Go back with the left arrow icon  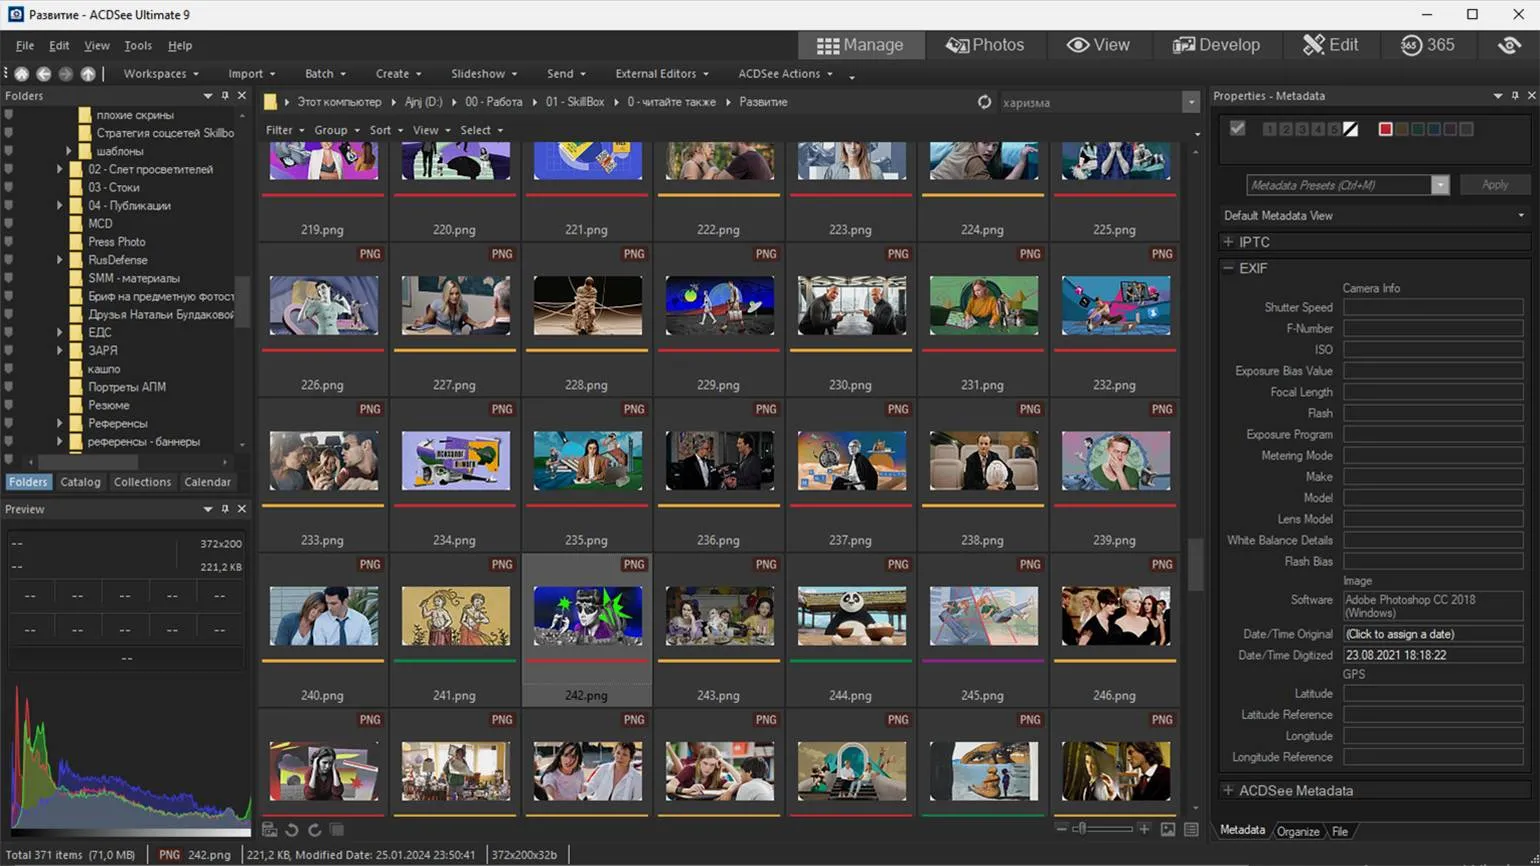click(44, 74)
